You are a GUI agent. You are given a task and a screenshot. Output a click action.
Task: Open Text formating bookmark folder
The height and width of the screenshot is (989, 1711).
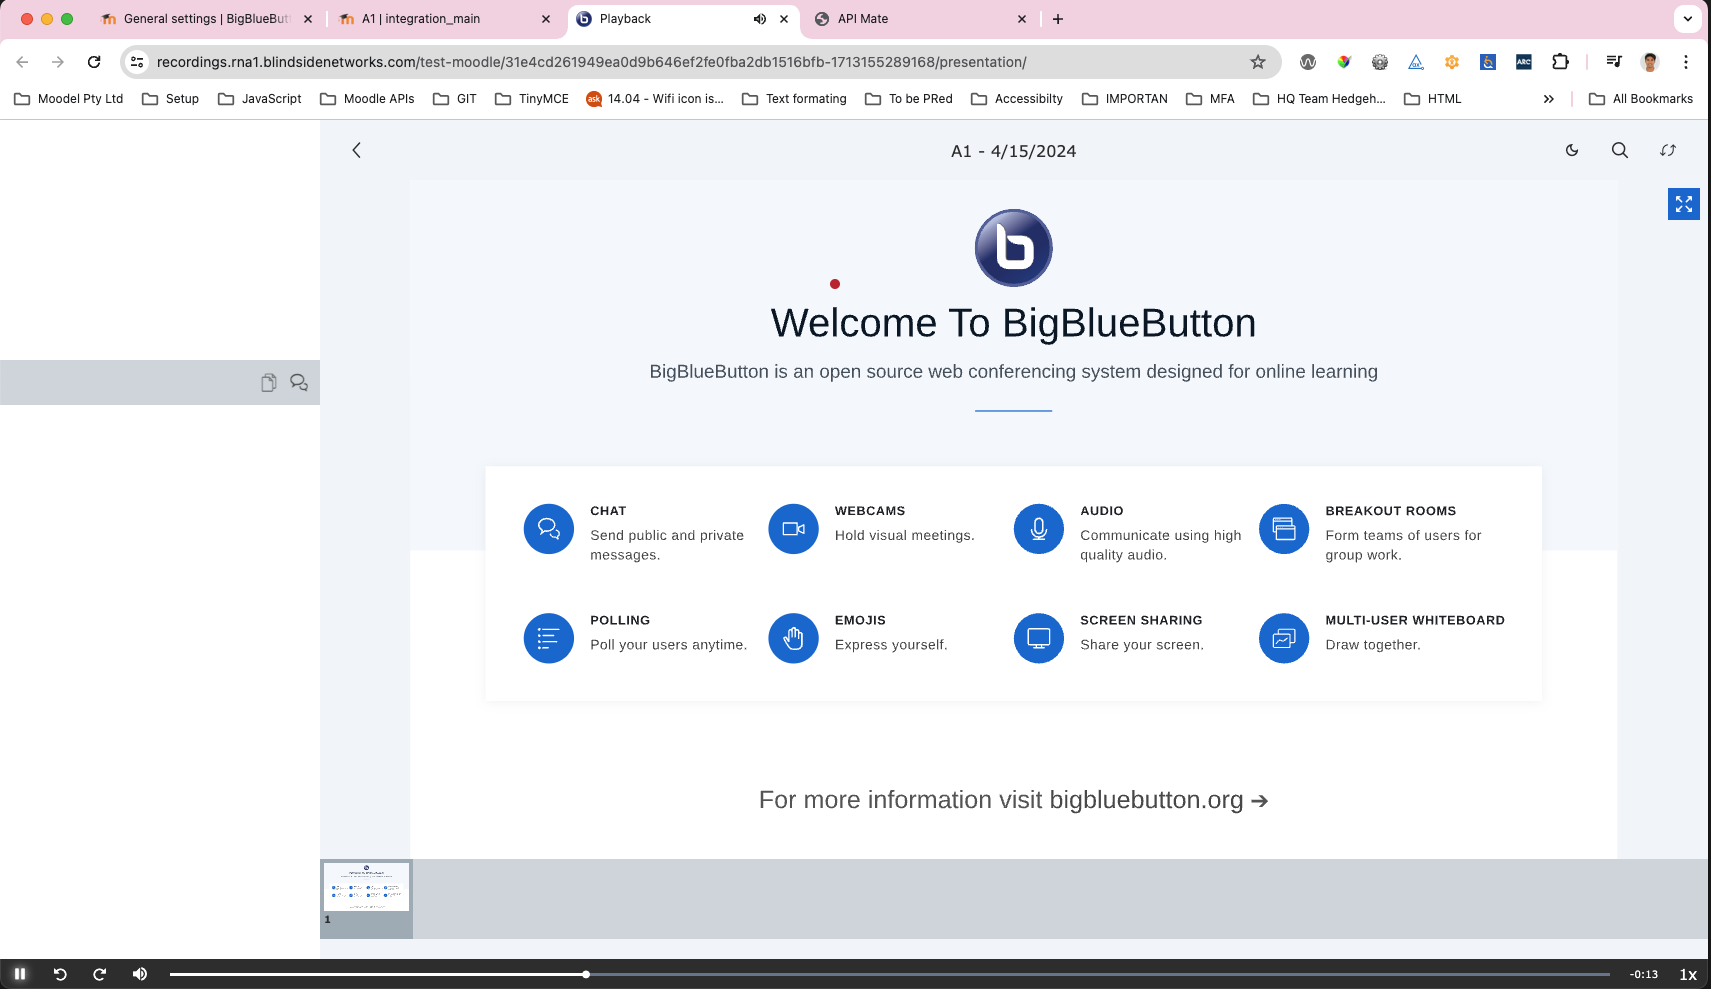(x=794, y=99)
